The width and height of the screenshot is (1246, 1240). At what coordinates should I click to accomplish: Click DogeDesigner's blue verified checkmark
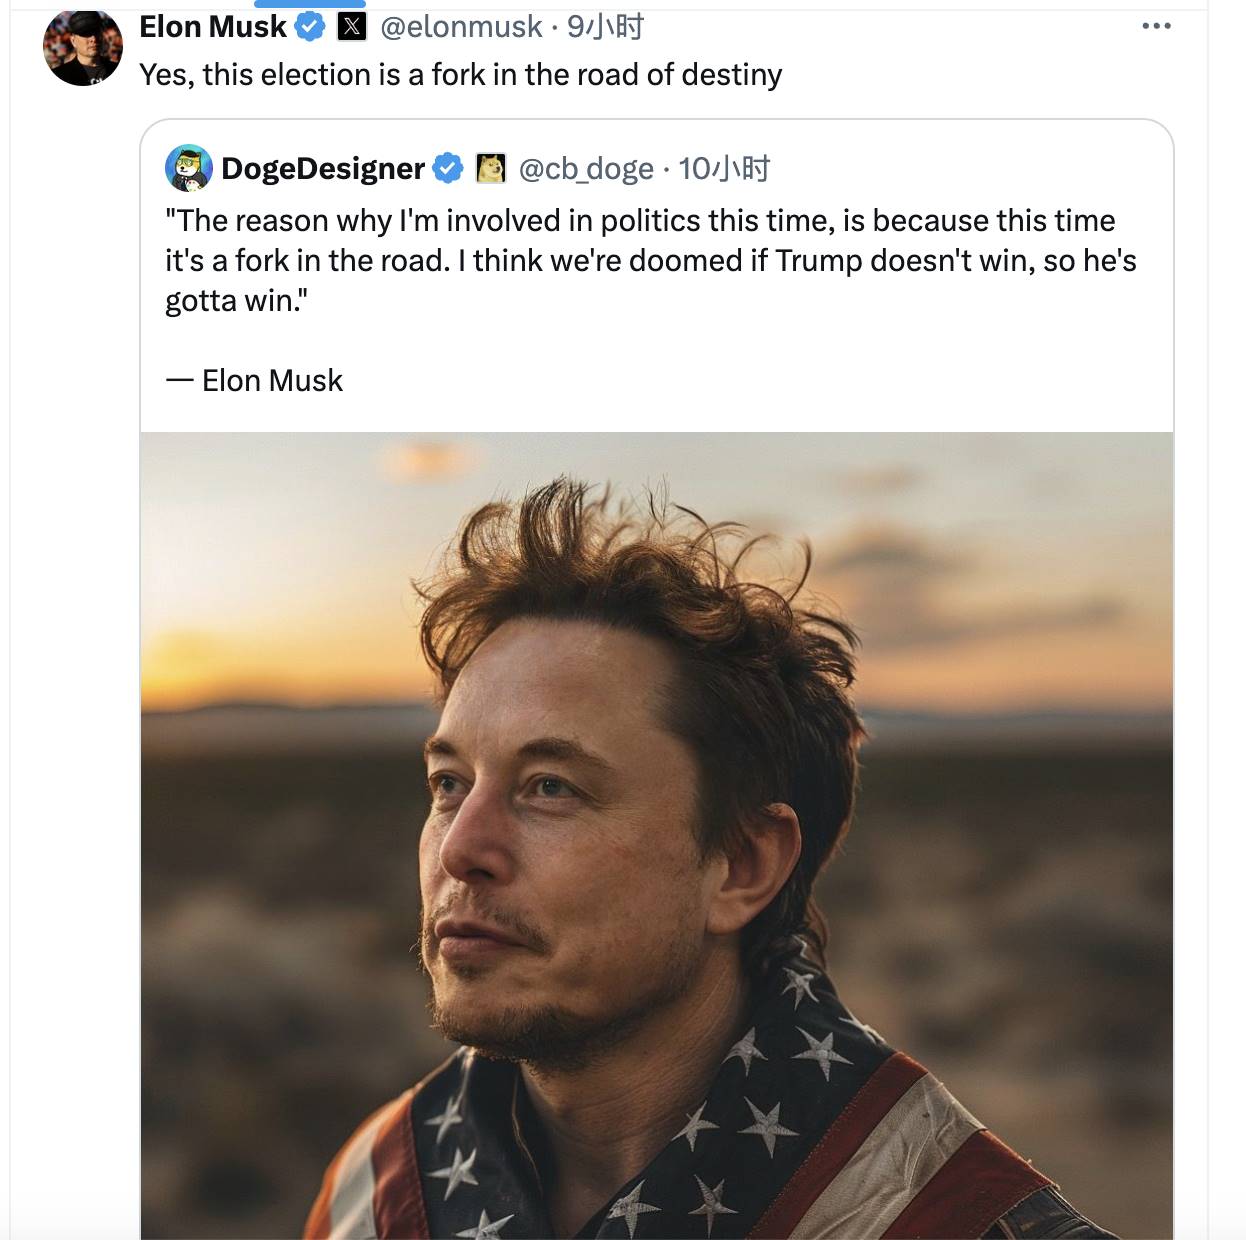tap(448, 168)
